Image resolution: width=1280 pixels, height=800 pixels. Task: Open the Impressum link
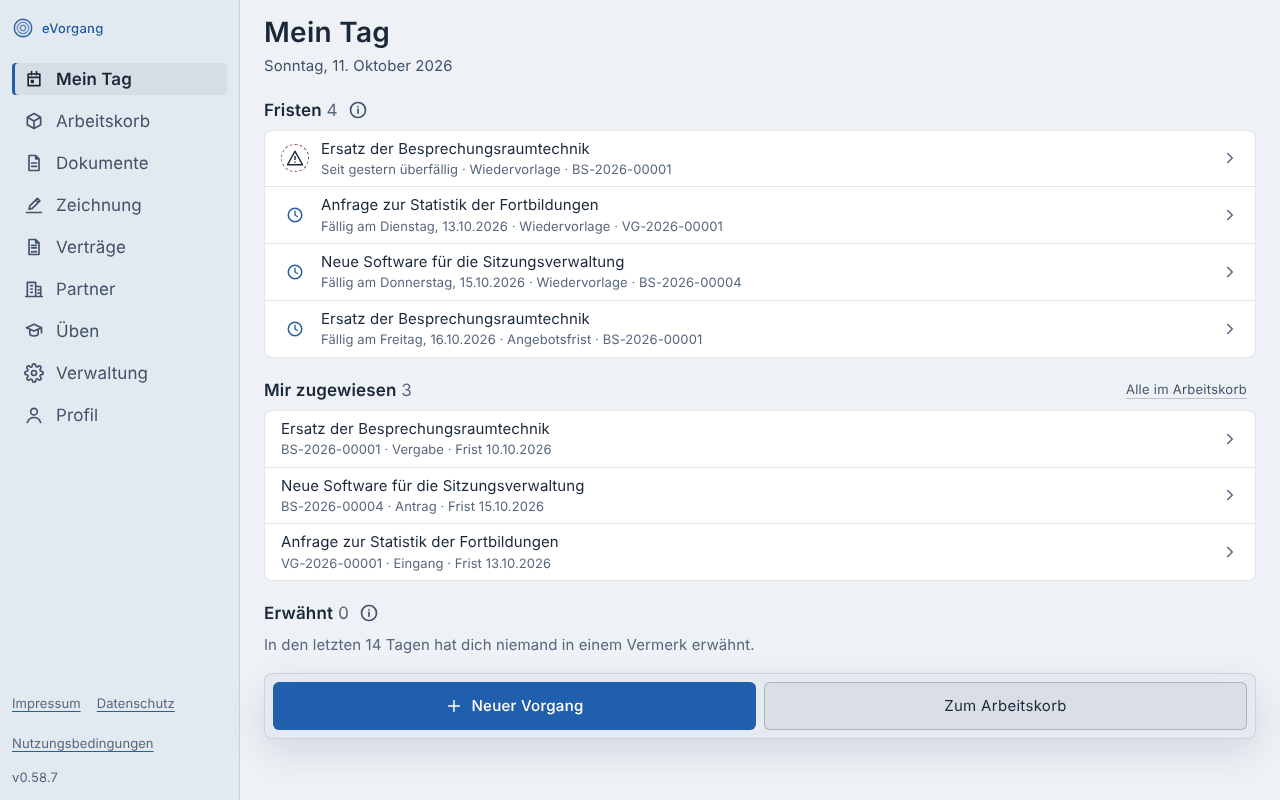[46, 704]
